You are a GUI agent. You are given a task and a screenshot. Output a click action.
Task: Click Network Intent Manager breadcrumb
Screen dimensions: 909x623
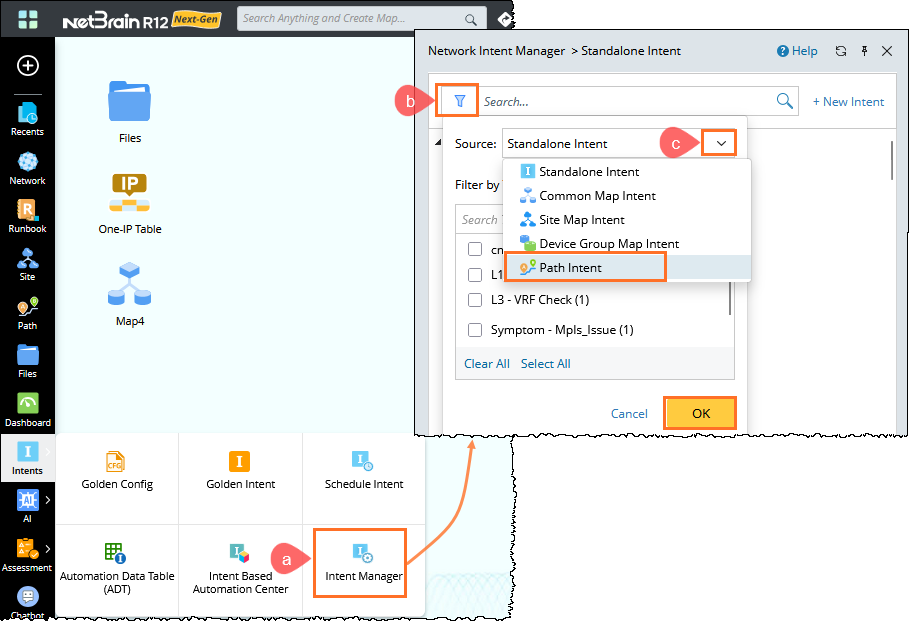point(496,51)
